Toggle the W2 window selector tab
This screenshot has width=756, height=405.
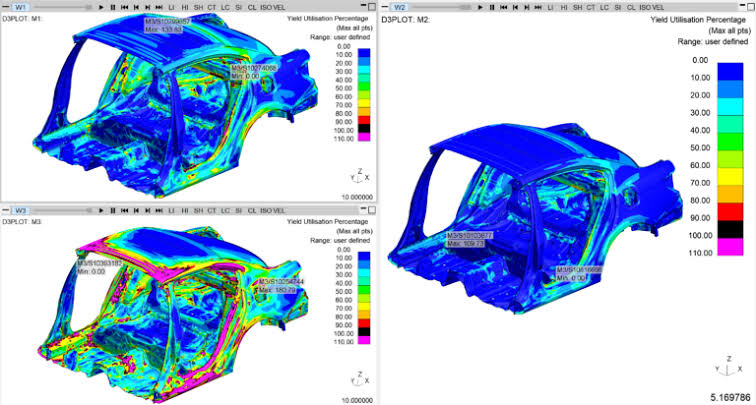click(399, 7)
